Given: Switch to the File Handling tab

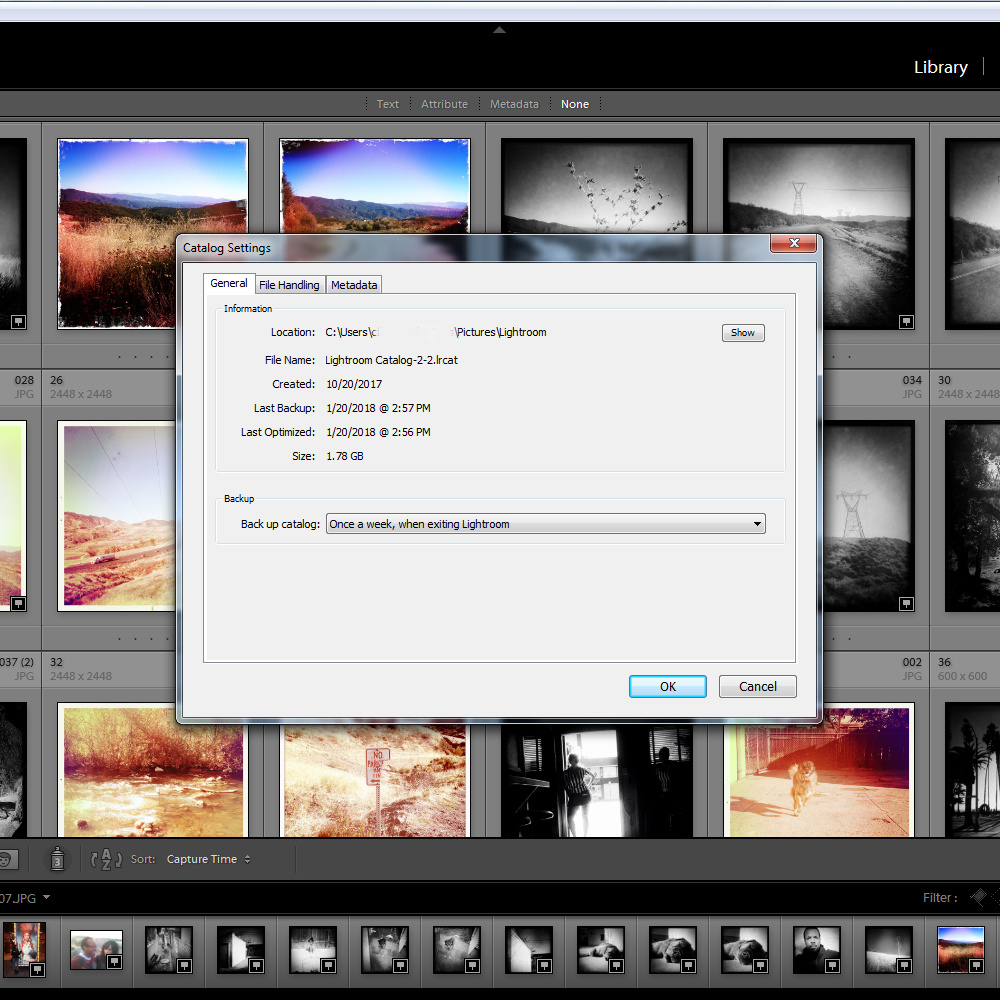Looking at the screenshot, I should click(289, 285).
